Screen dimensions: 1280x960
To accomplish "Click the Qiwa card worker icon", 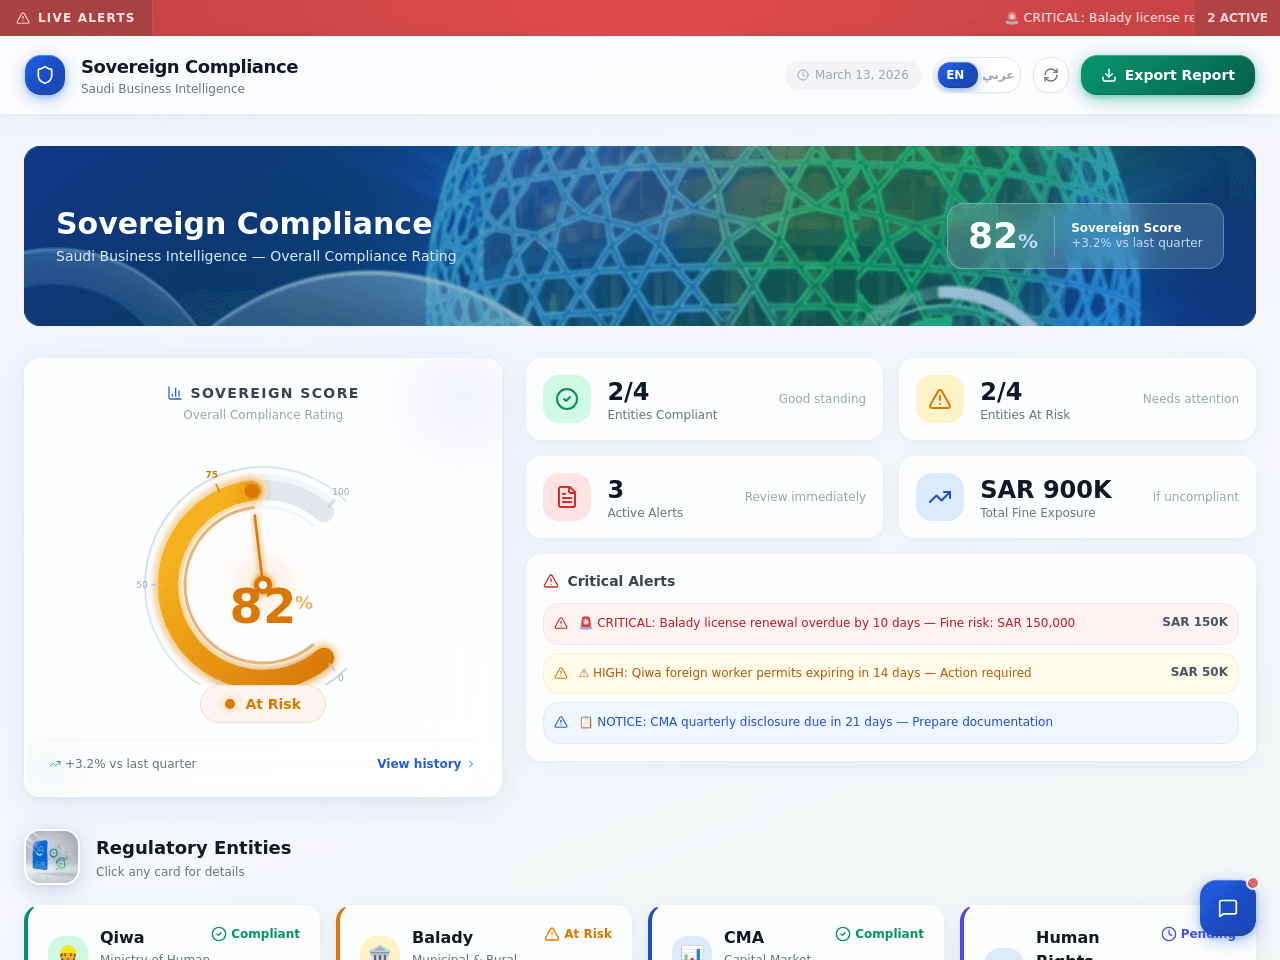I will point(68,951).
